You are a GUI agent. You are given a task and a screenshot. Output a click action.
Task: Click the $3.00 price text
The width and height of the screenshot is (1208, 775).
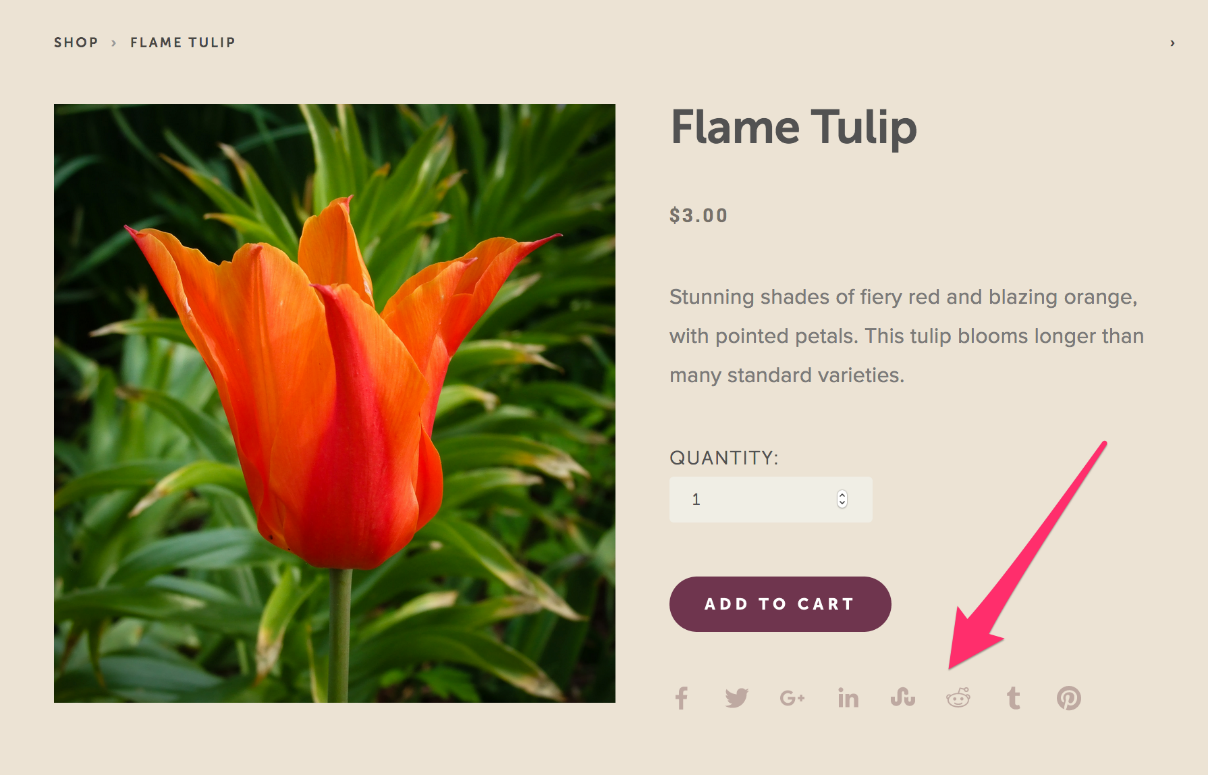pyautogui.click(x=699, y=215)
